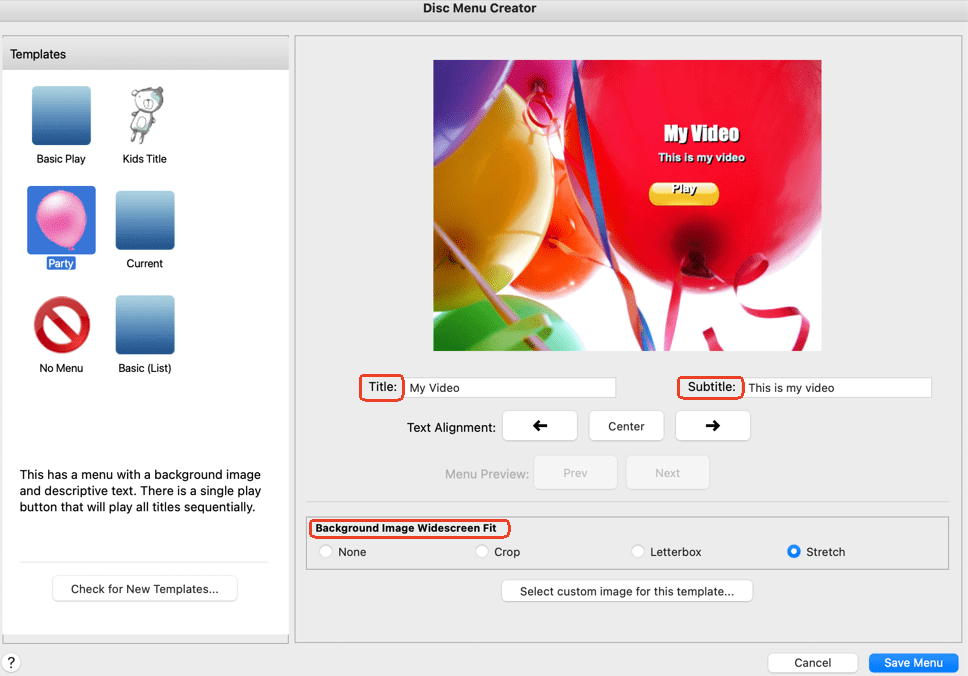Click the right arrow text alignment button
Image resolution: width=968 pixels, height=676 pixels.
(x=712, y=426)
